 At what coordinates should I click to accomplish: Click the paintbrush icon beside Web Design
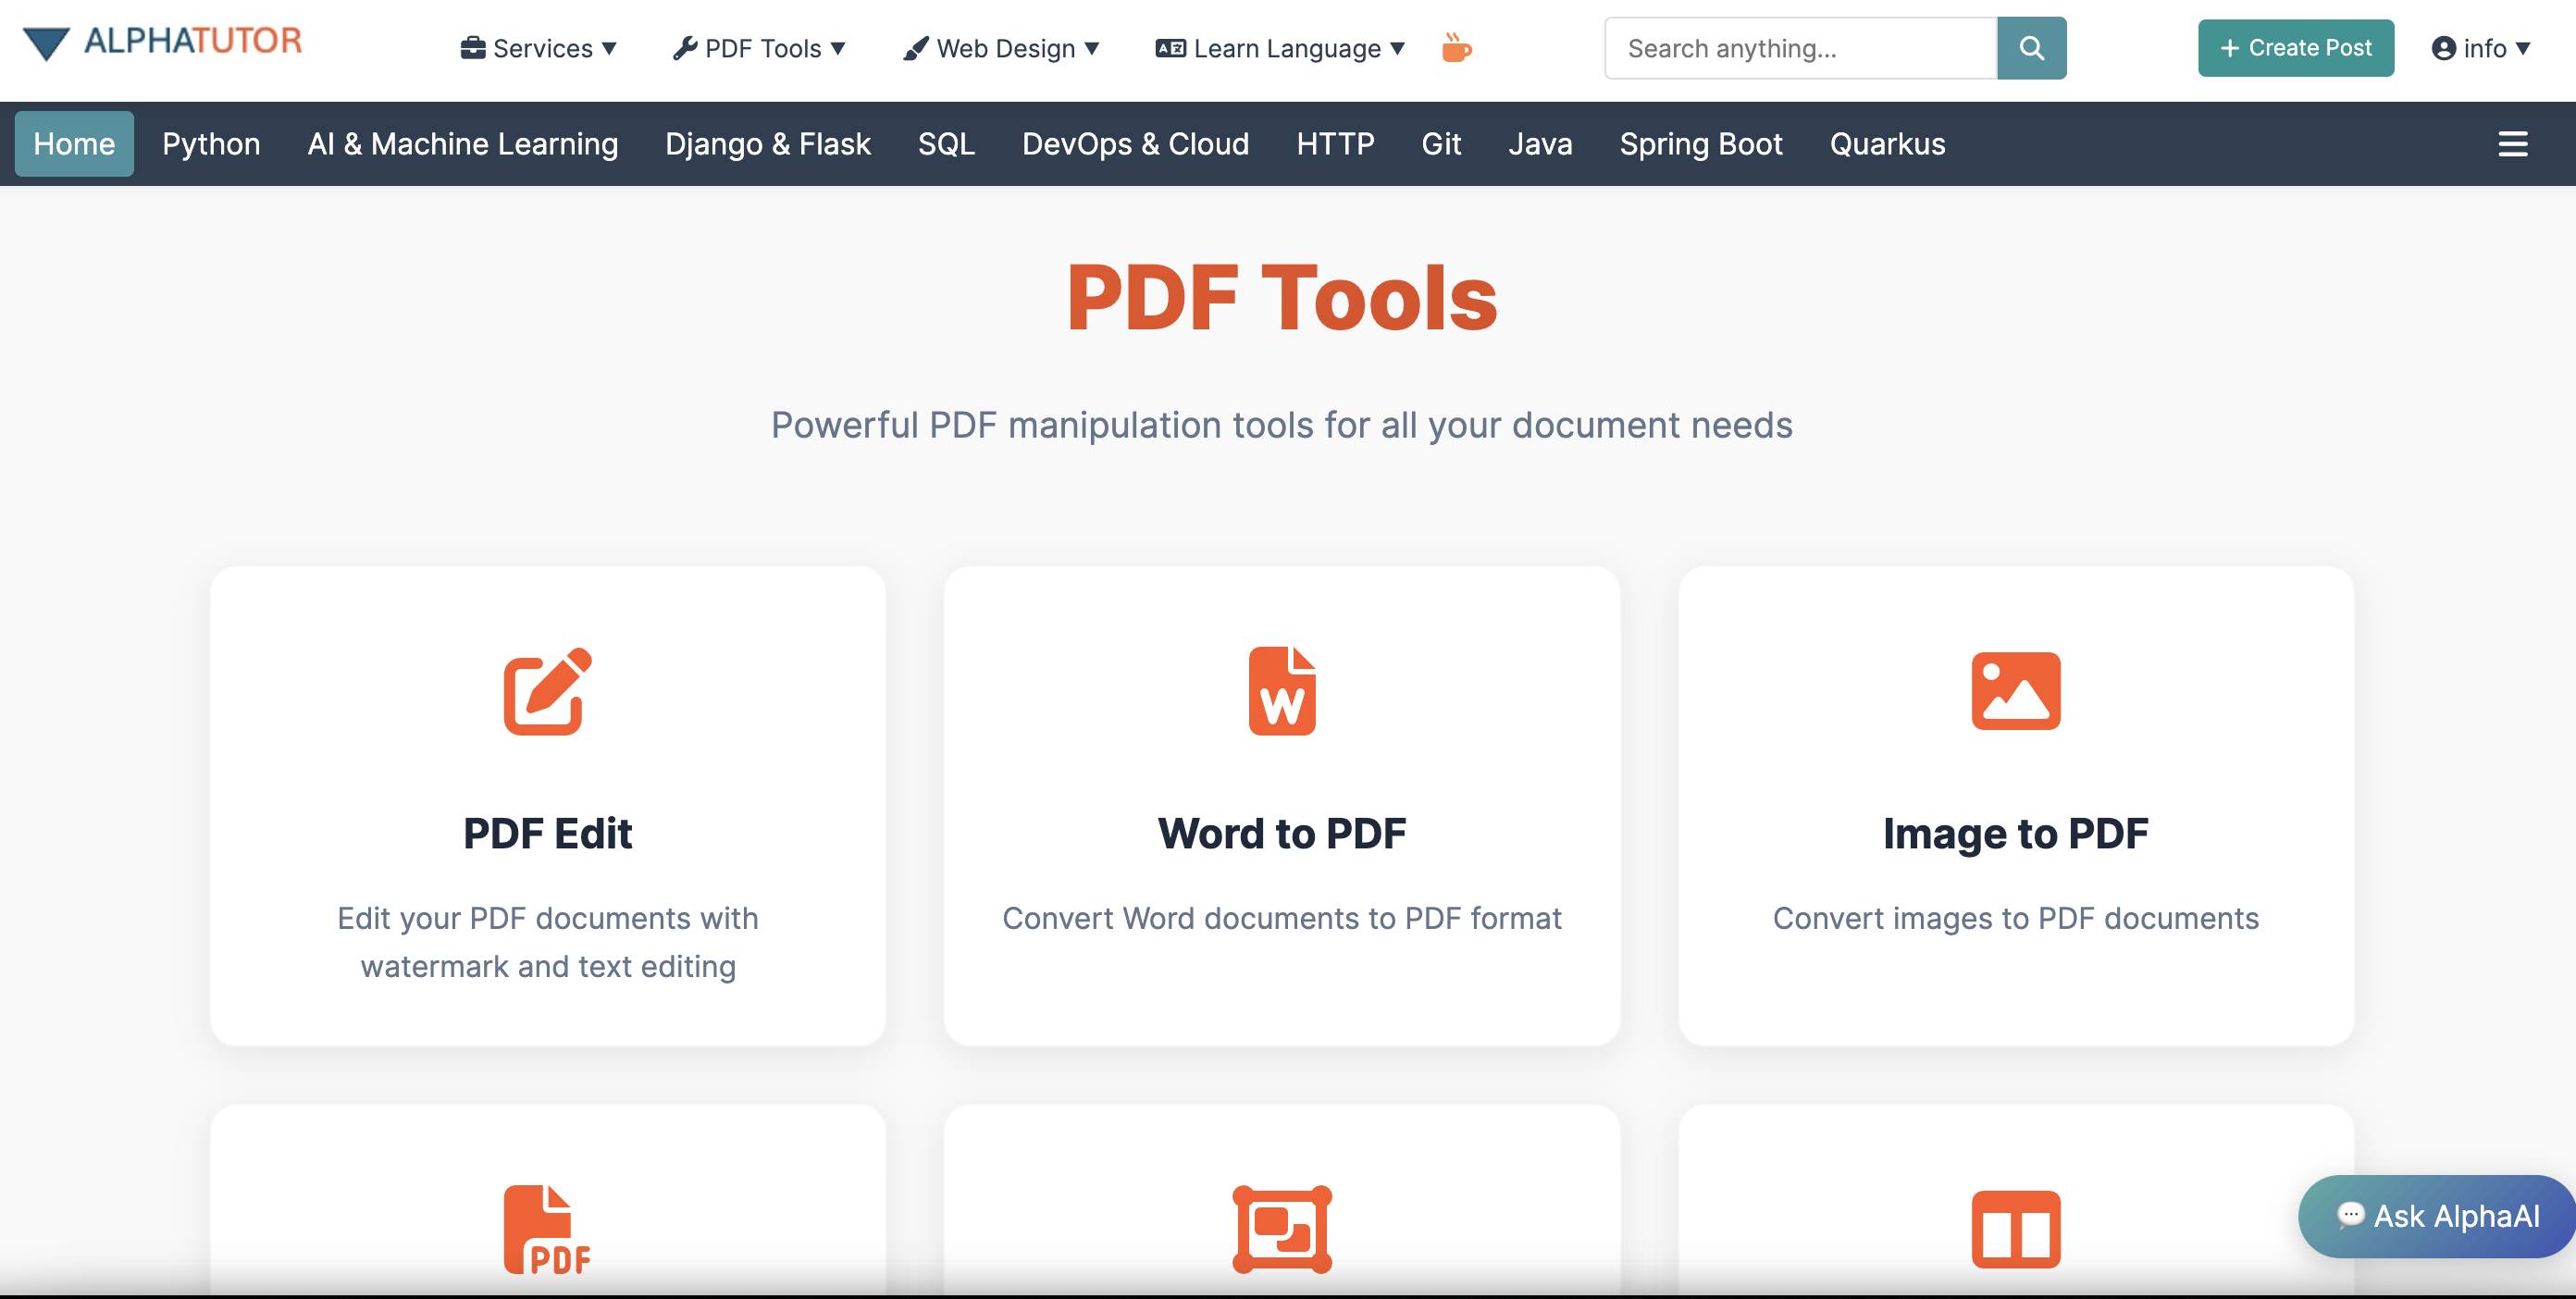(916, 48)
